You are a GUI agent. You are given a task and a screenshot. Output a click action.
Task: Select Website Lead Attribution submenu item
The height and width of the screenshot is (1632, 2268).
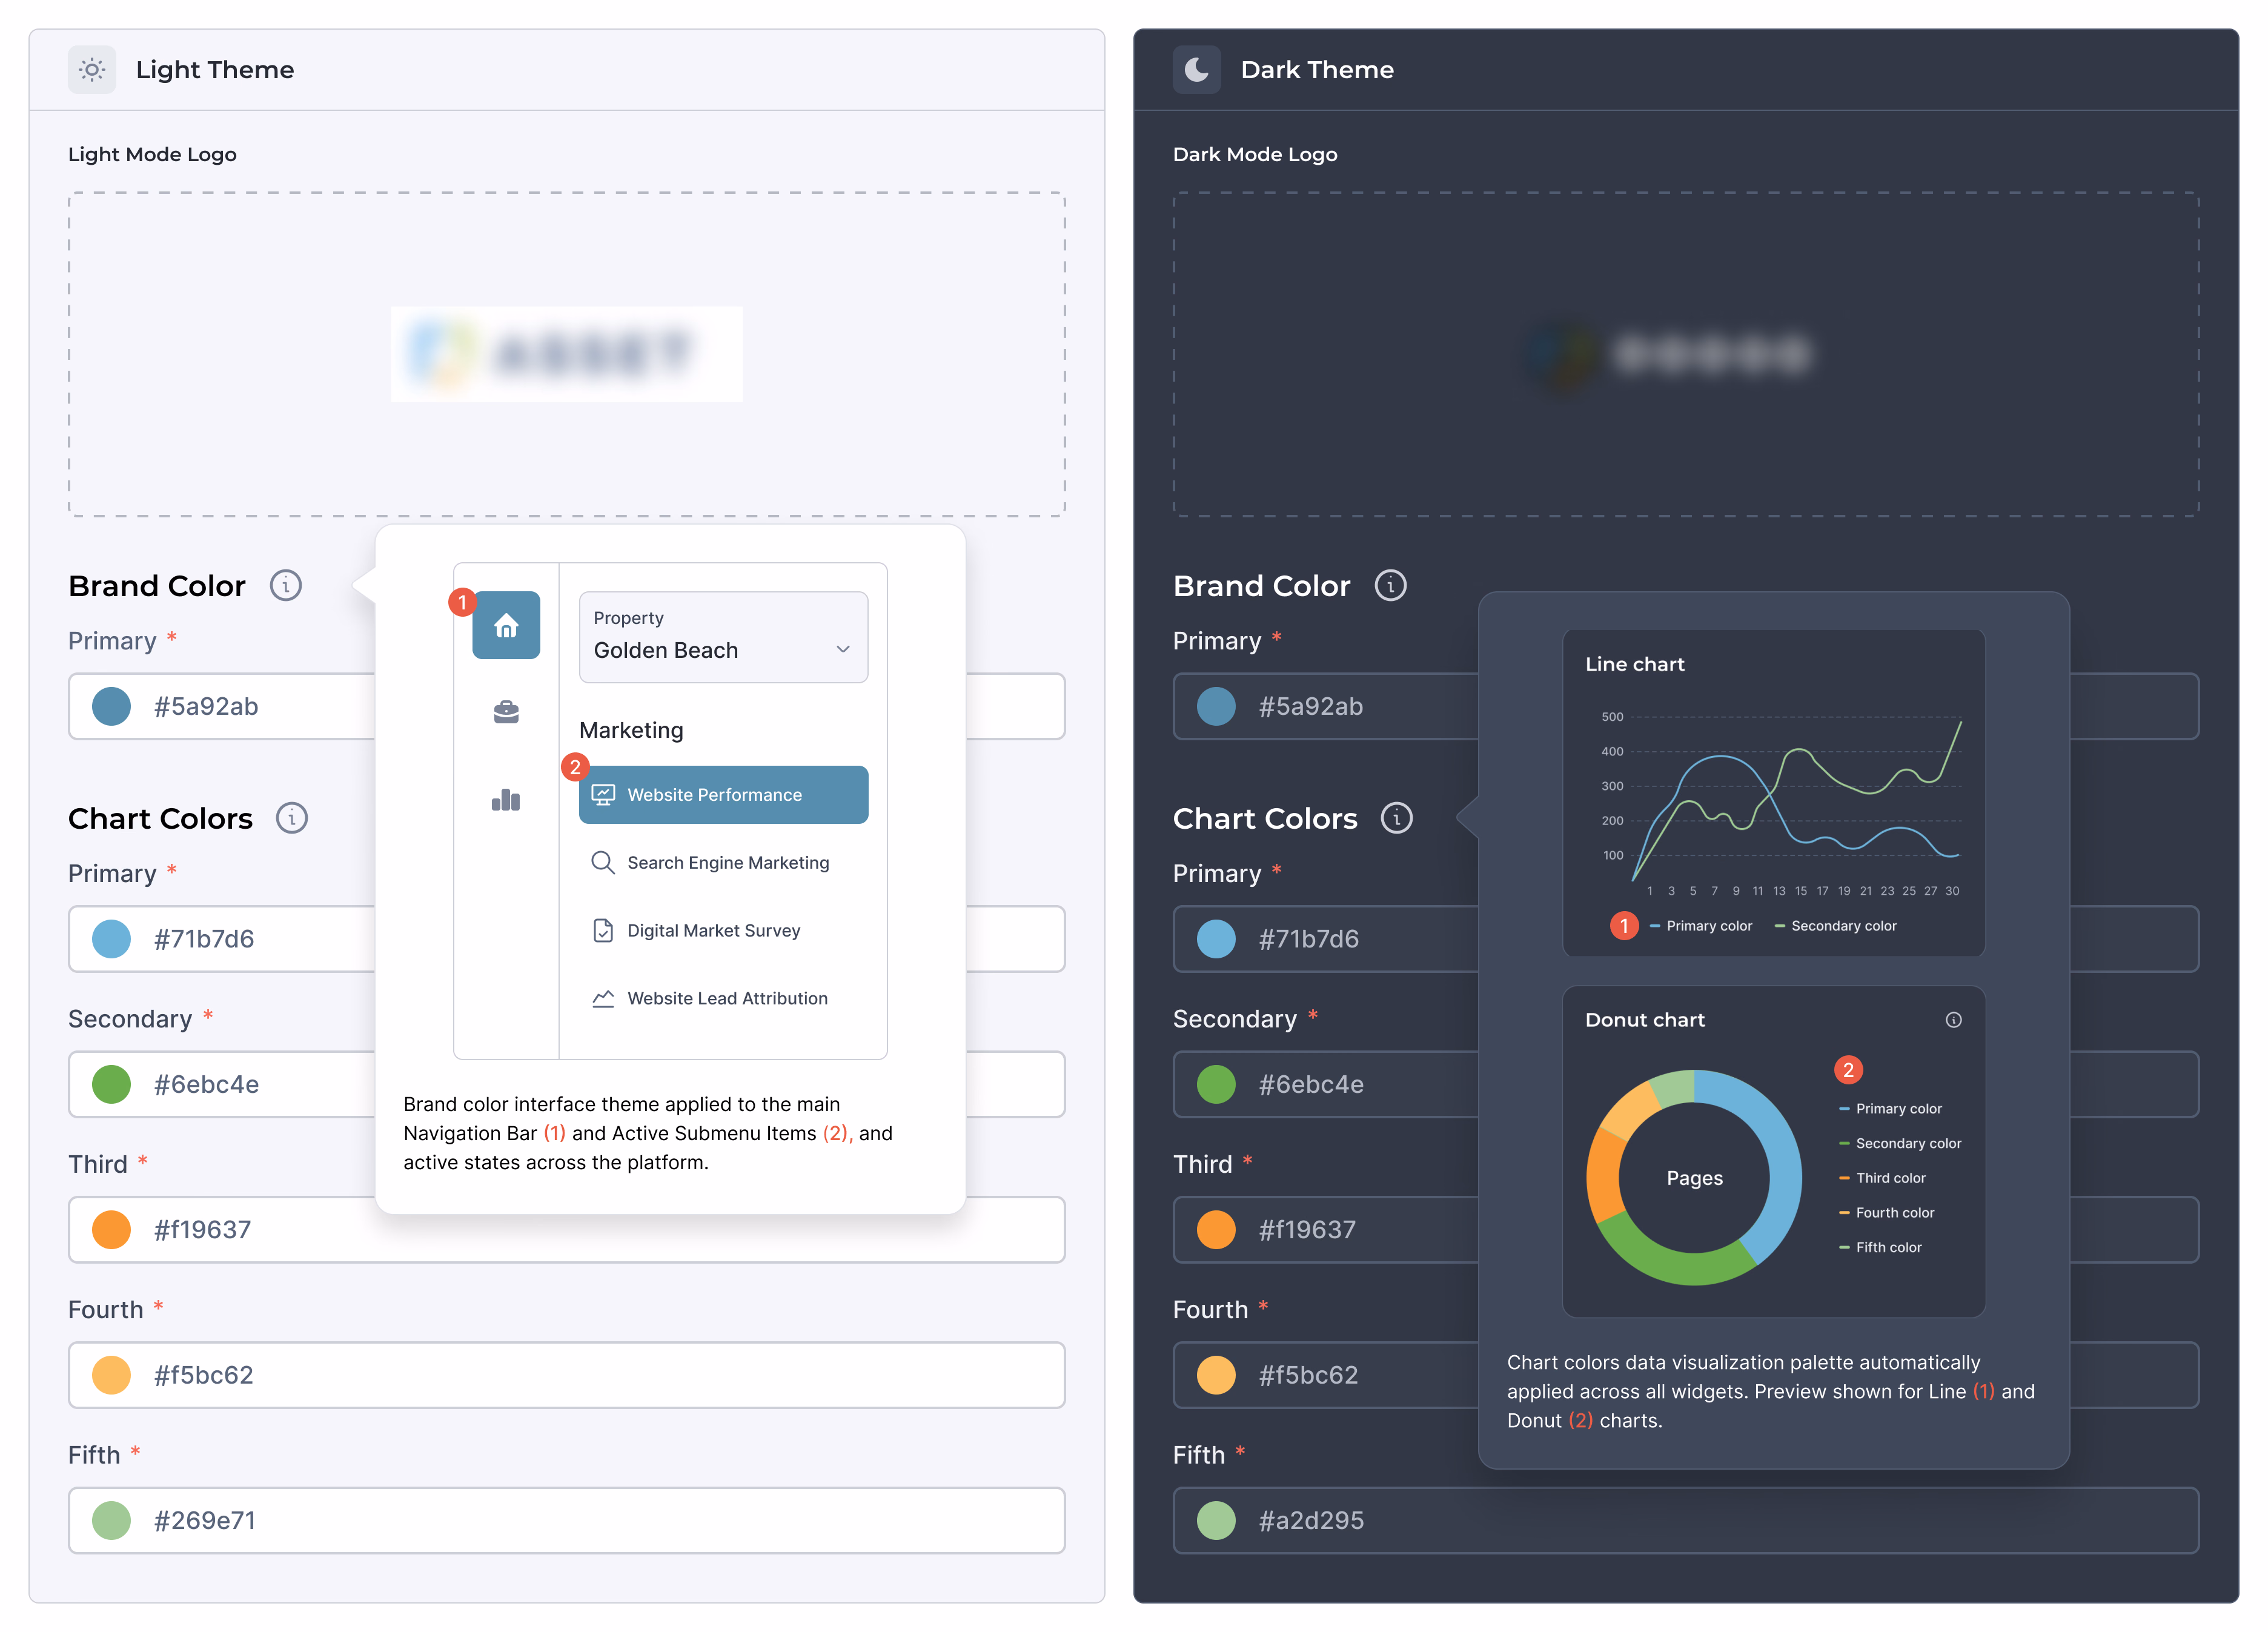click(x=723, y=998)
